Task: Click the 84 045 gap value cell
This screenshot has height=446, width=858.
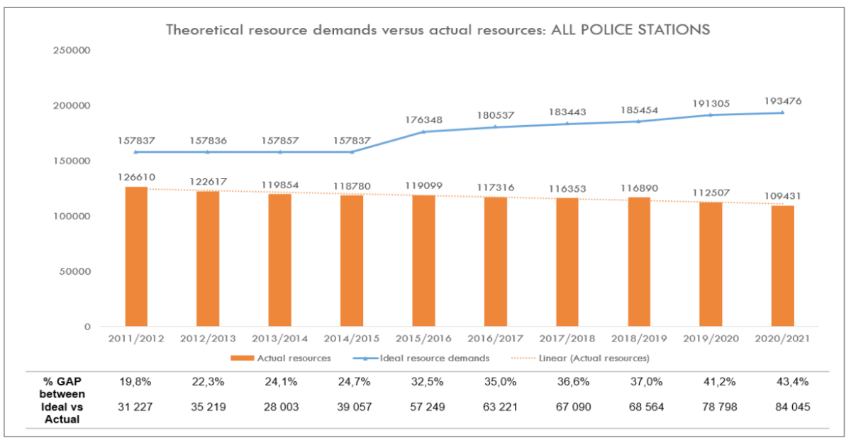Action: pos(792,407)
